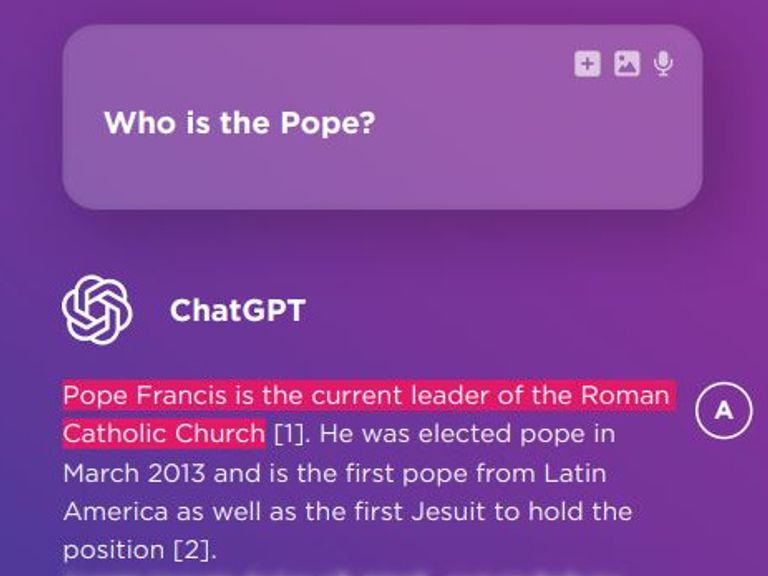Select the ChatGPT name label

[237, 310]
